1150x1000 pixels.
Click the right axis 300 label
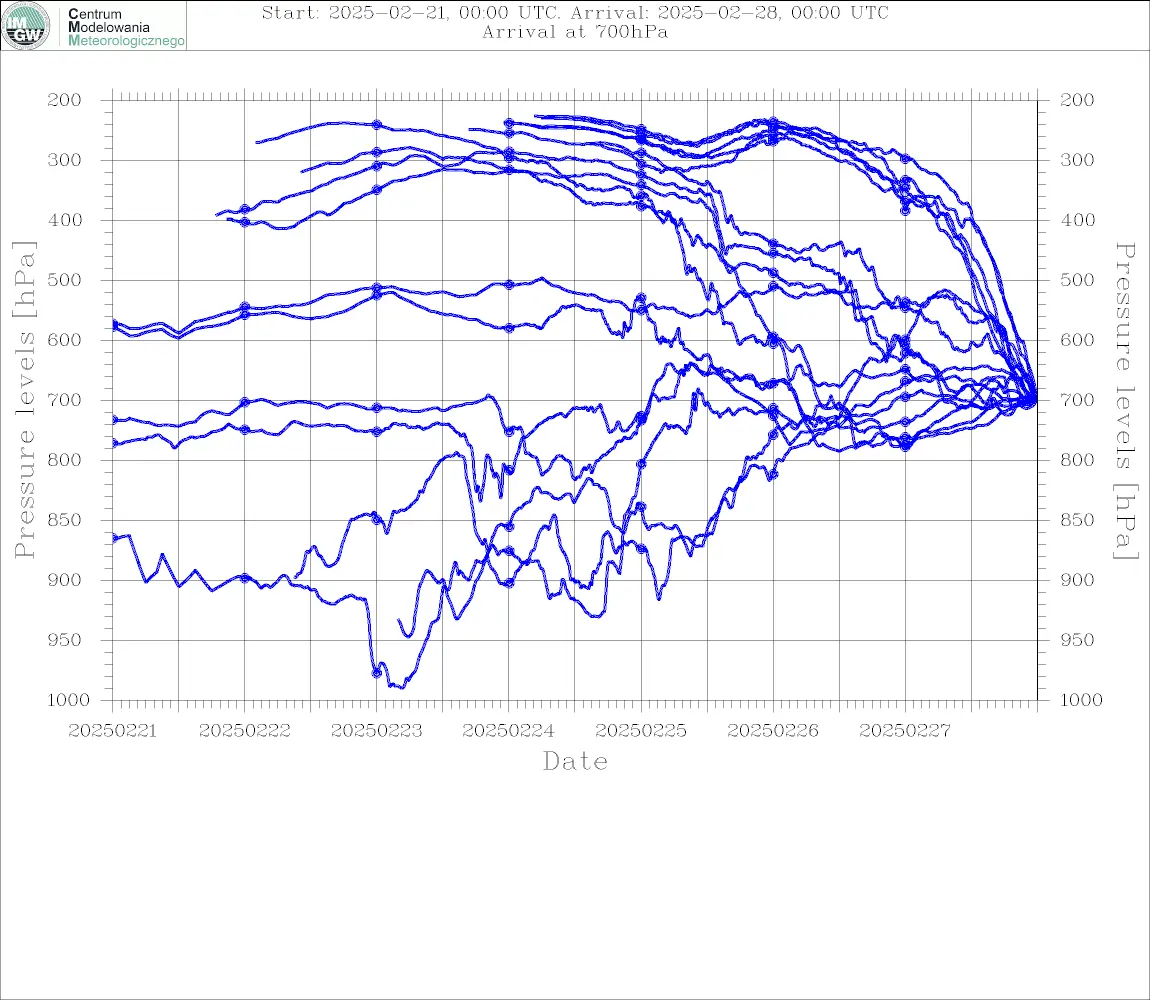(1077, 160)
